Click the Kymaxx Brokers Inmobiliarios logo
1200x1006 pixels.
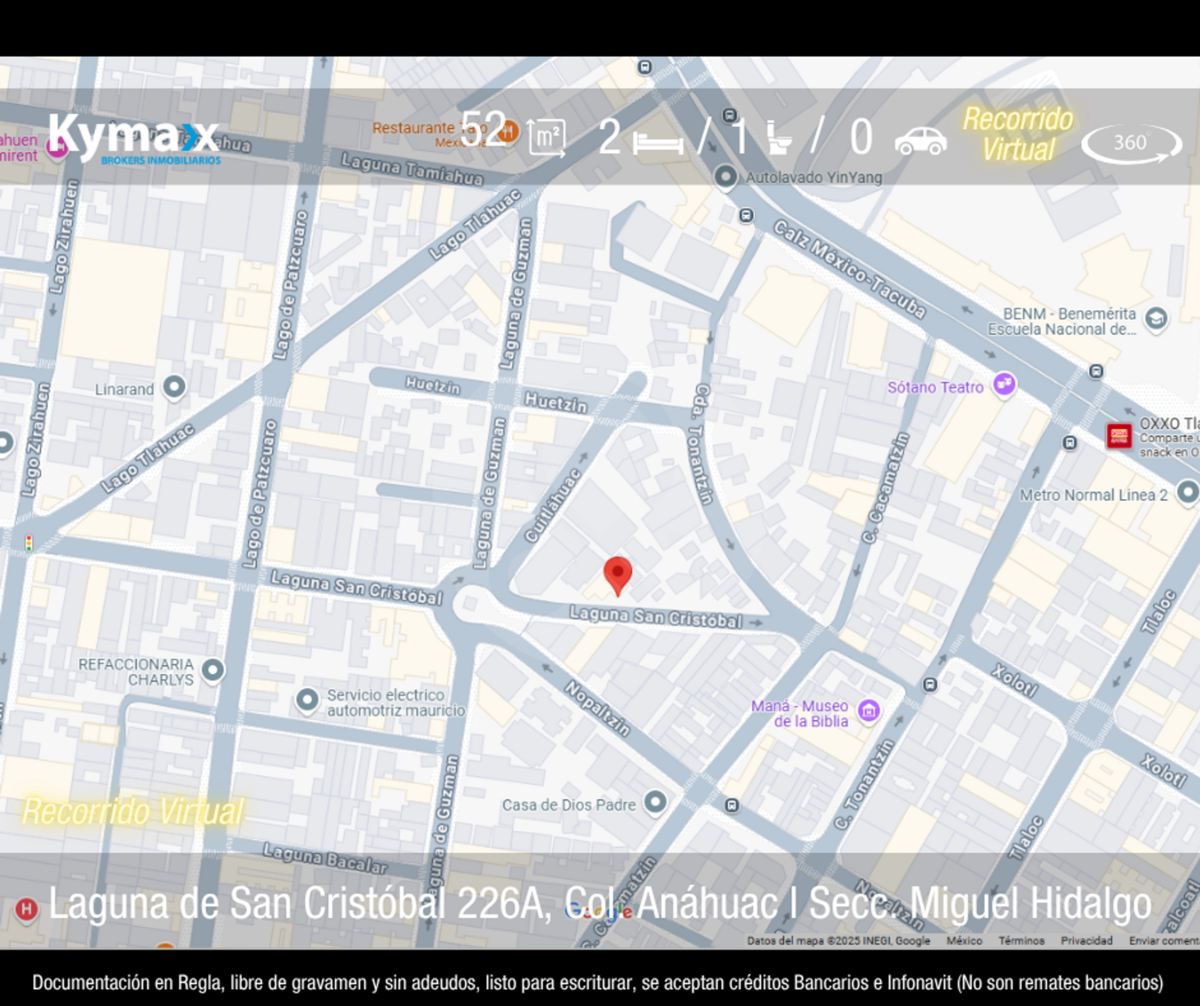tap(133, 139)
